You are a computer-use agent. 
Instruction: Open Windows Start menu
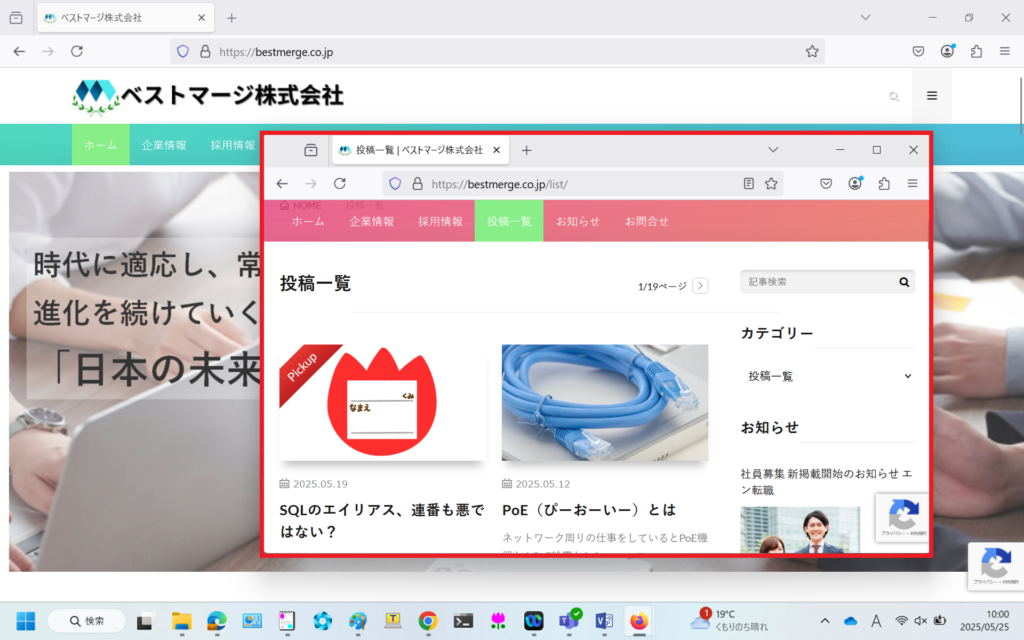pyautogui.click(x=26, y=620)
